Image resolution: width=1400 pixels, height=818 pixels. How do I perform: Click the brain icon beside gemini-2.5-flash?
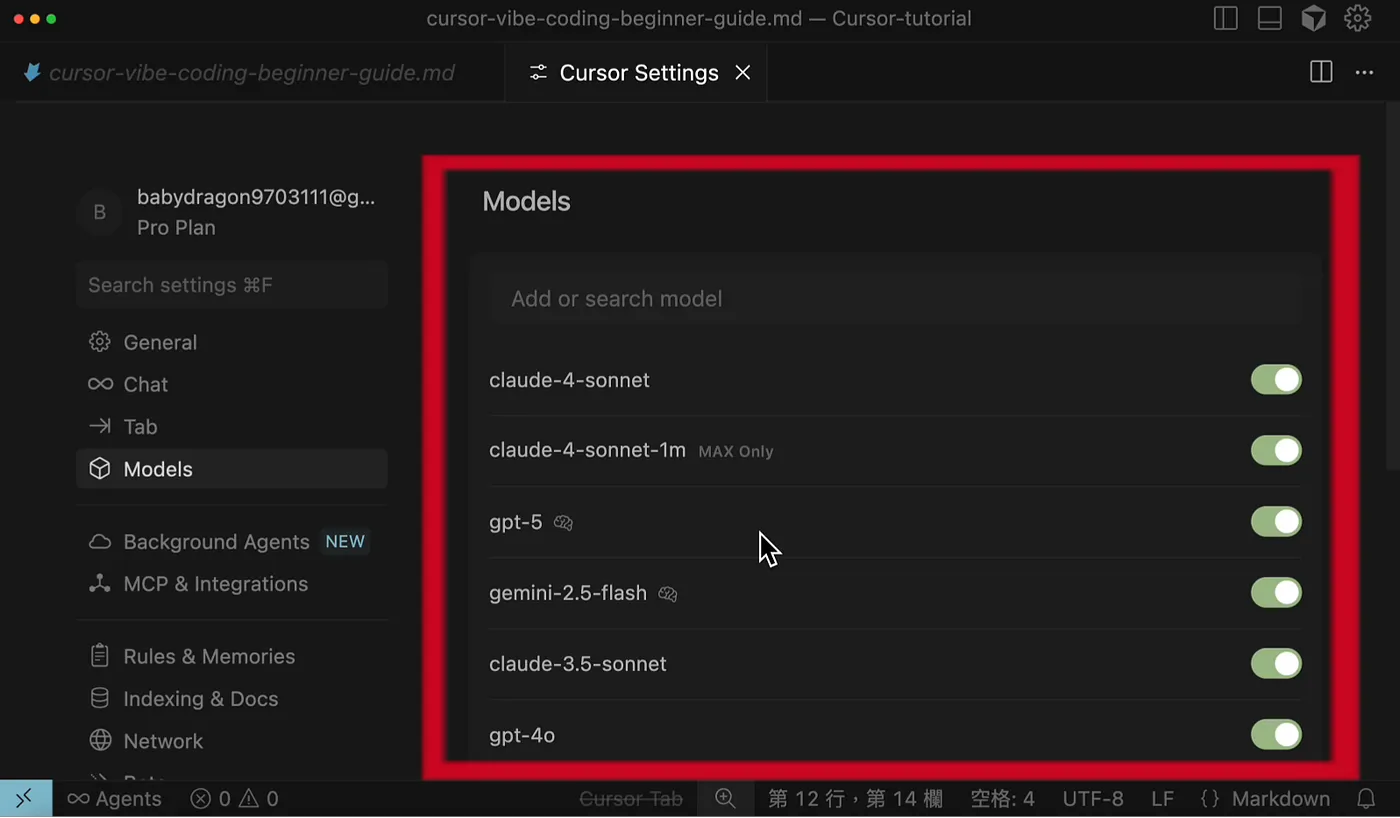668,593
